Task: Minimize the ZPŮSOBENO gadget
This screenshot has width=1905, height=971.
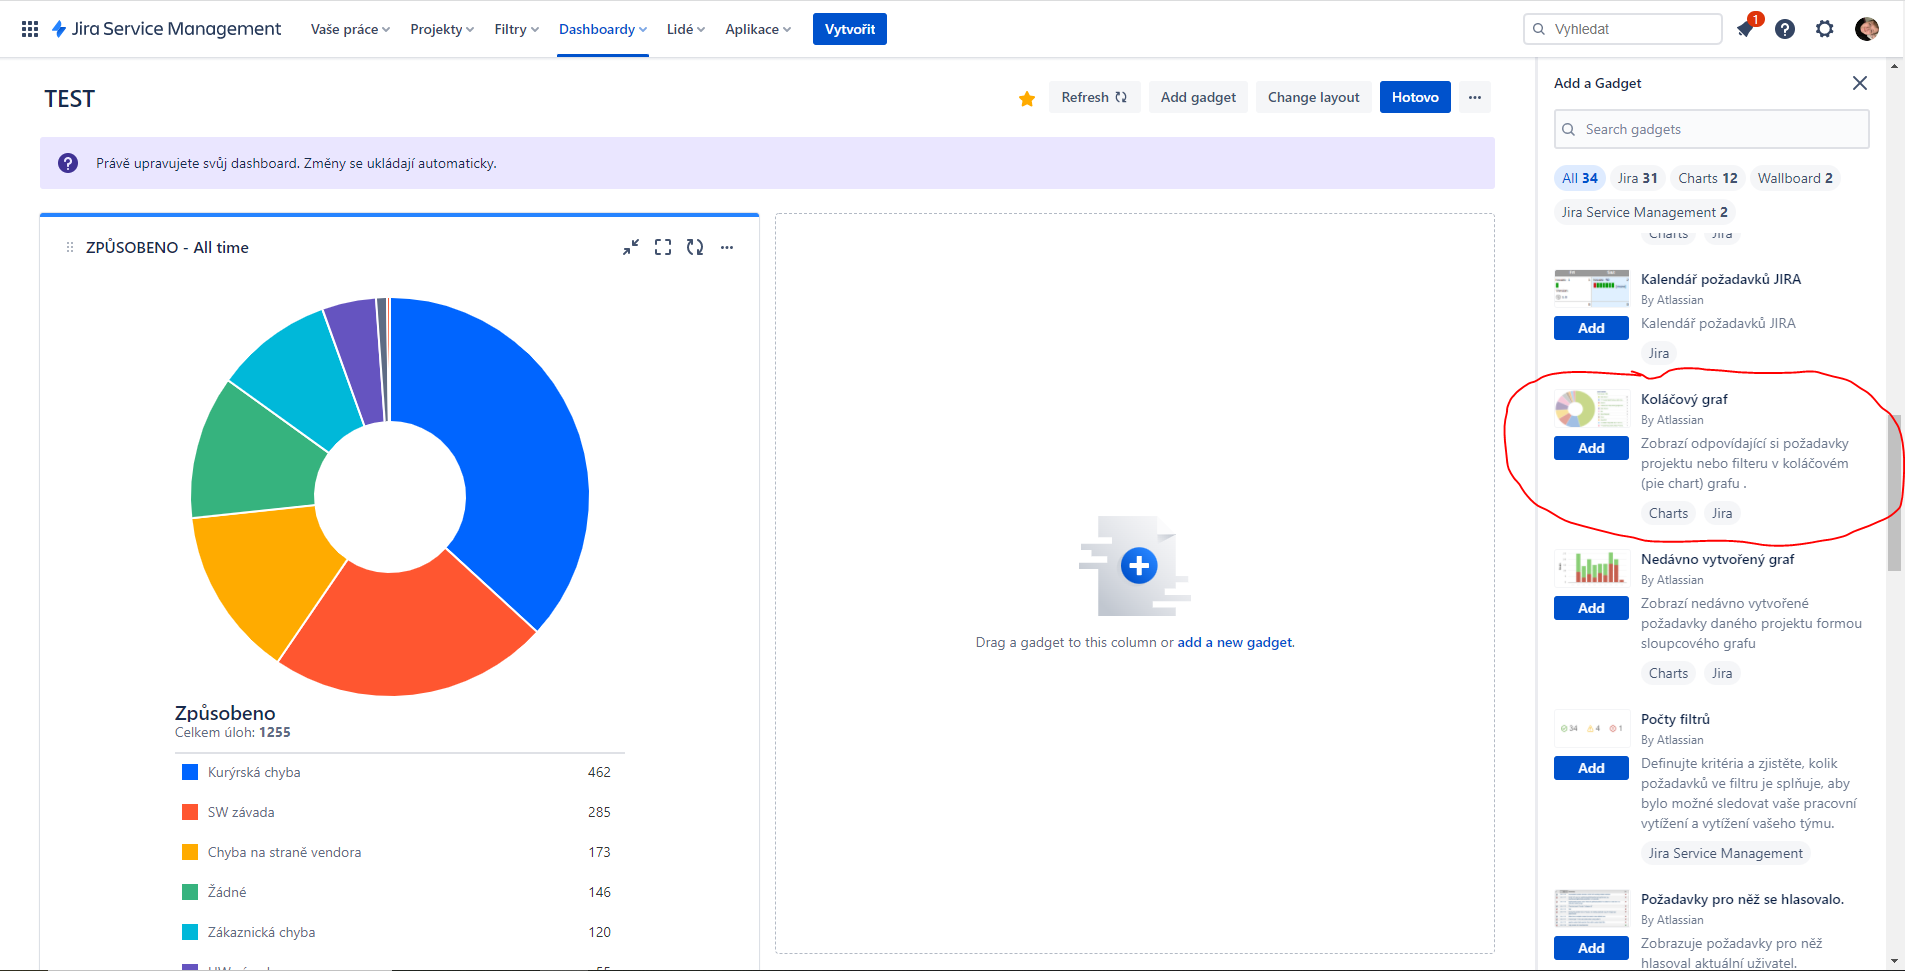Action: [631, 247]
